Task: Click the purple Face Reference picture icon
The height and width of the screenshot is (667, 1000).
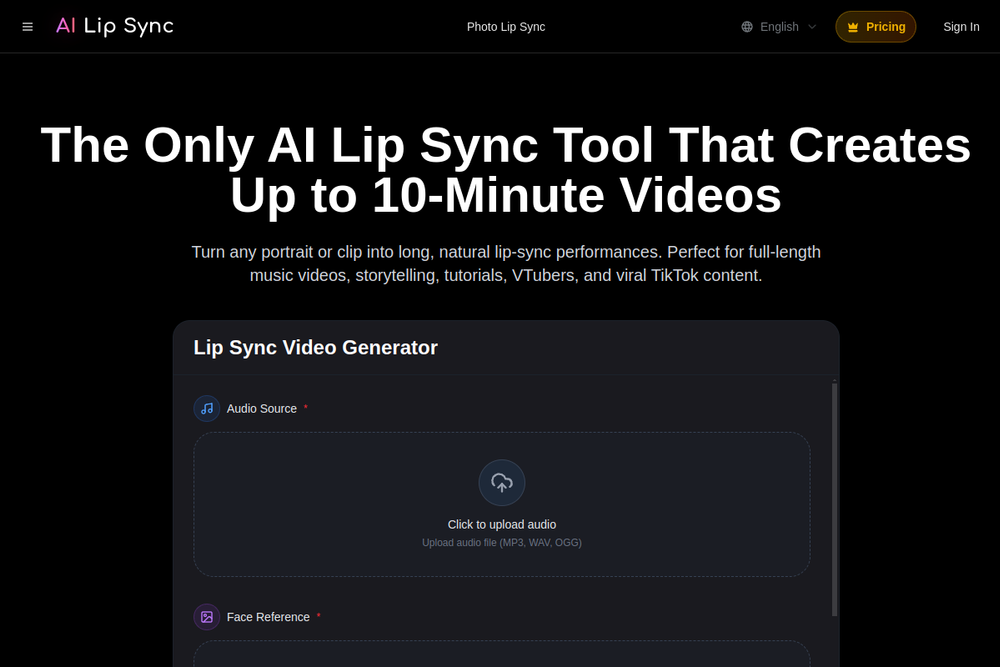Action: point(206,617)
